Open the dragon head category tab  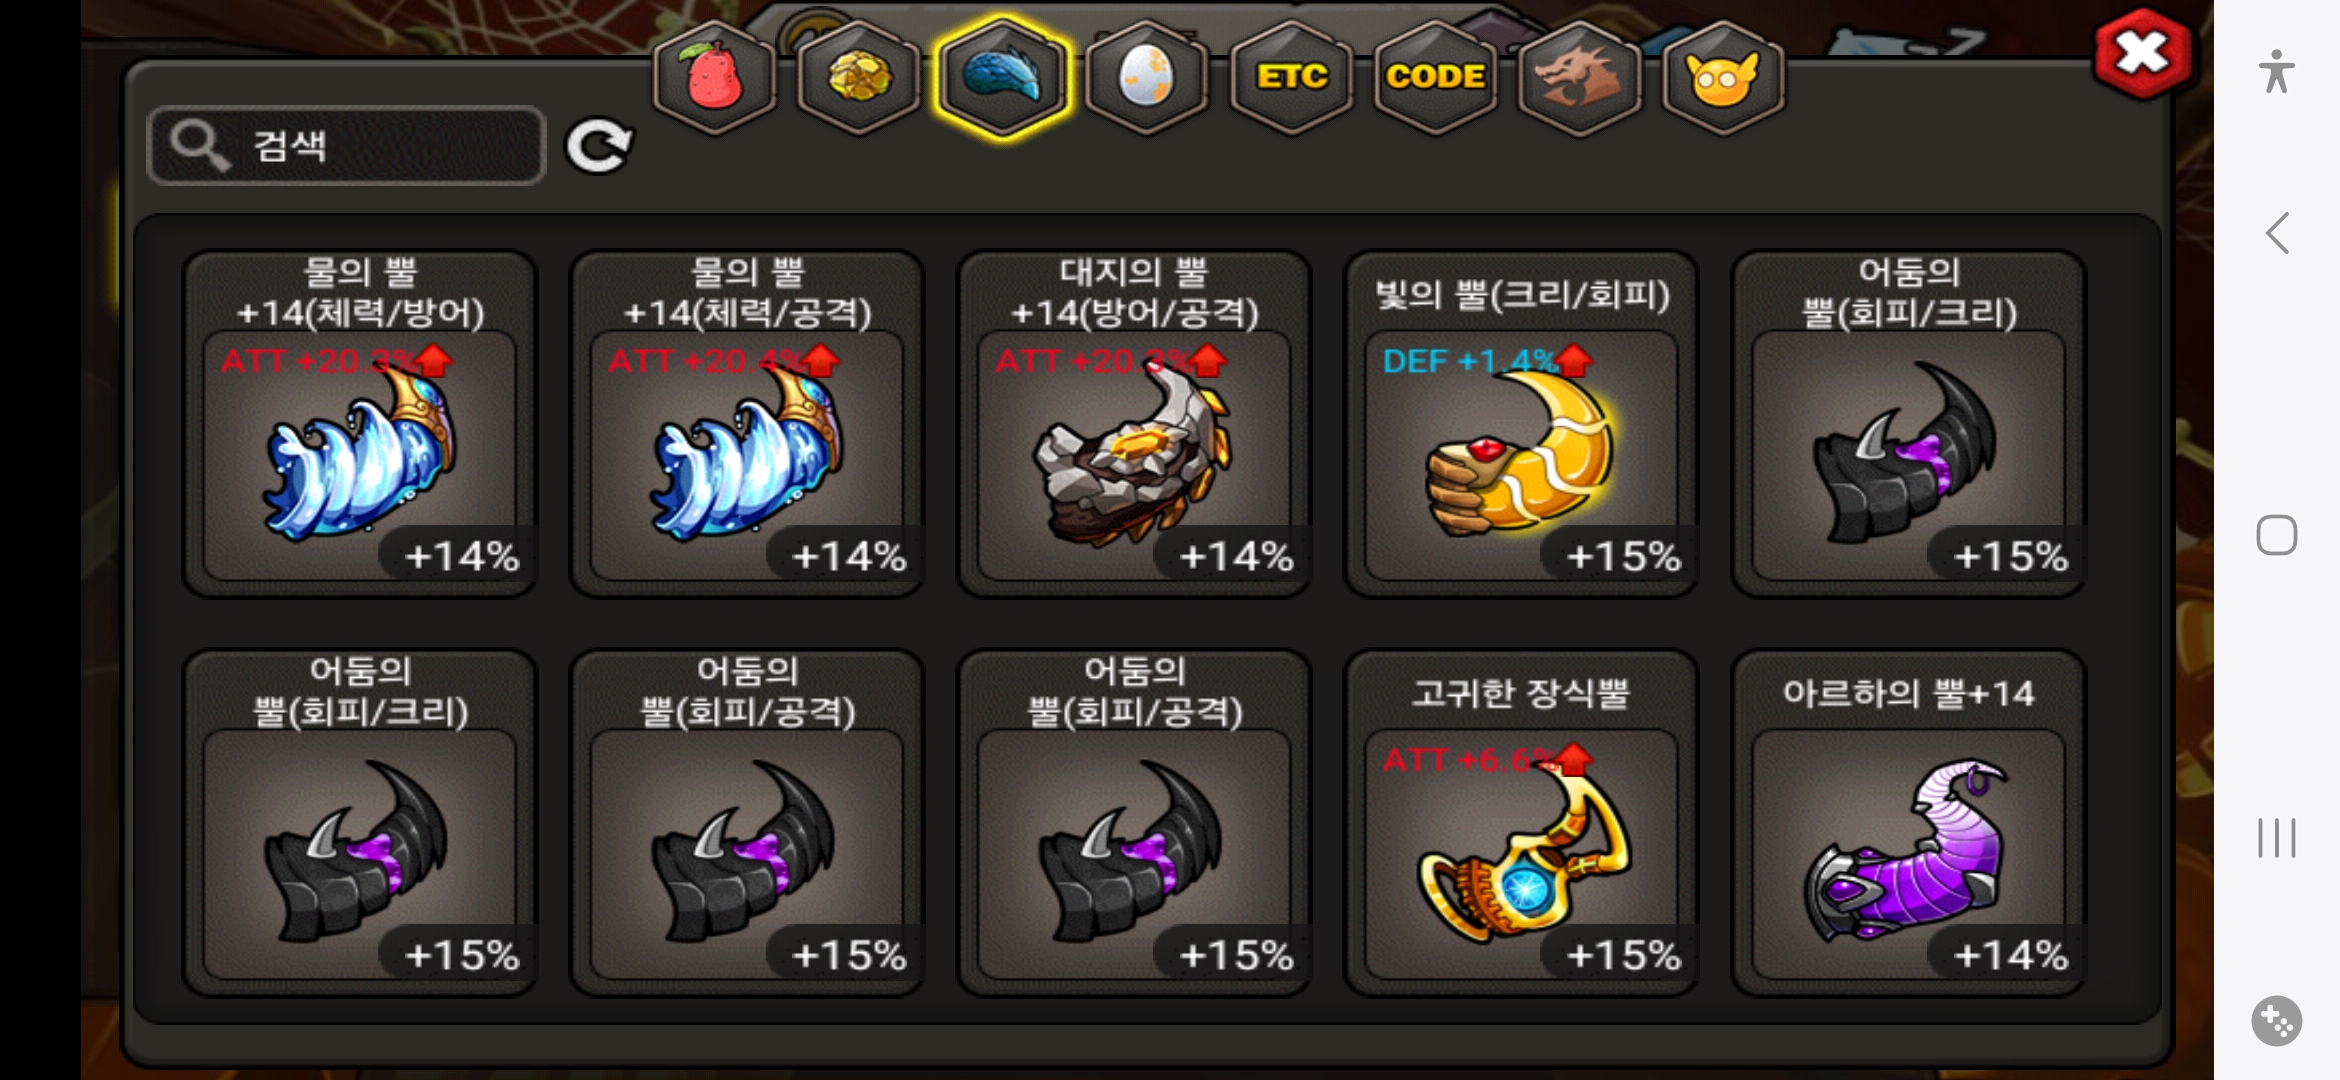1579,76
